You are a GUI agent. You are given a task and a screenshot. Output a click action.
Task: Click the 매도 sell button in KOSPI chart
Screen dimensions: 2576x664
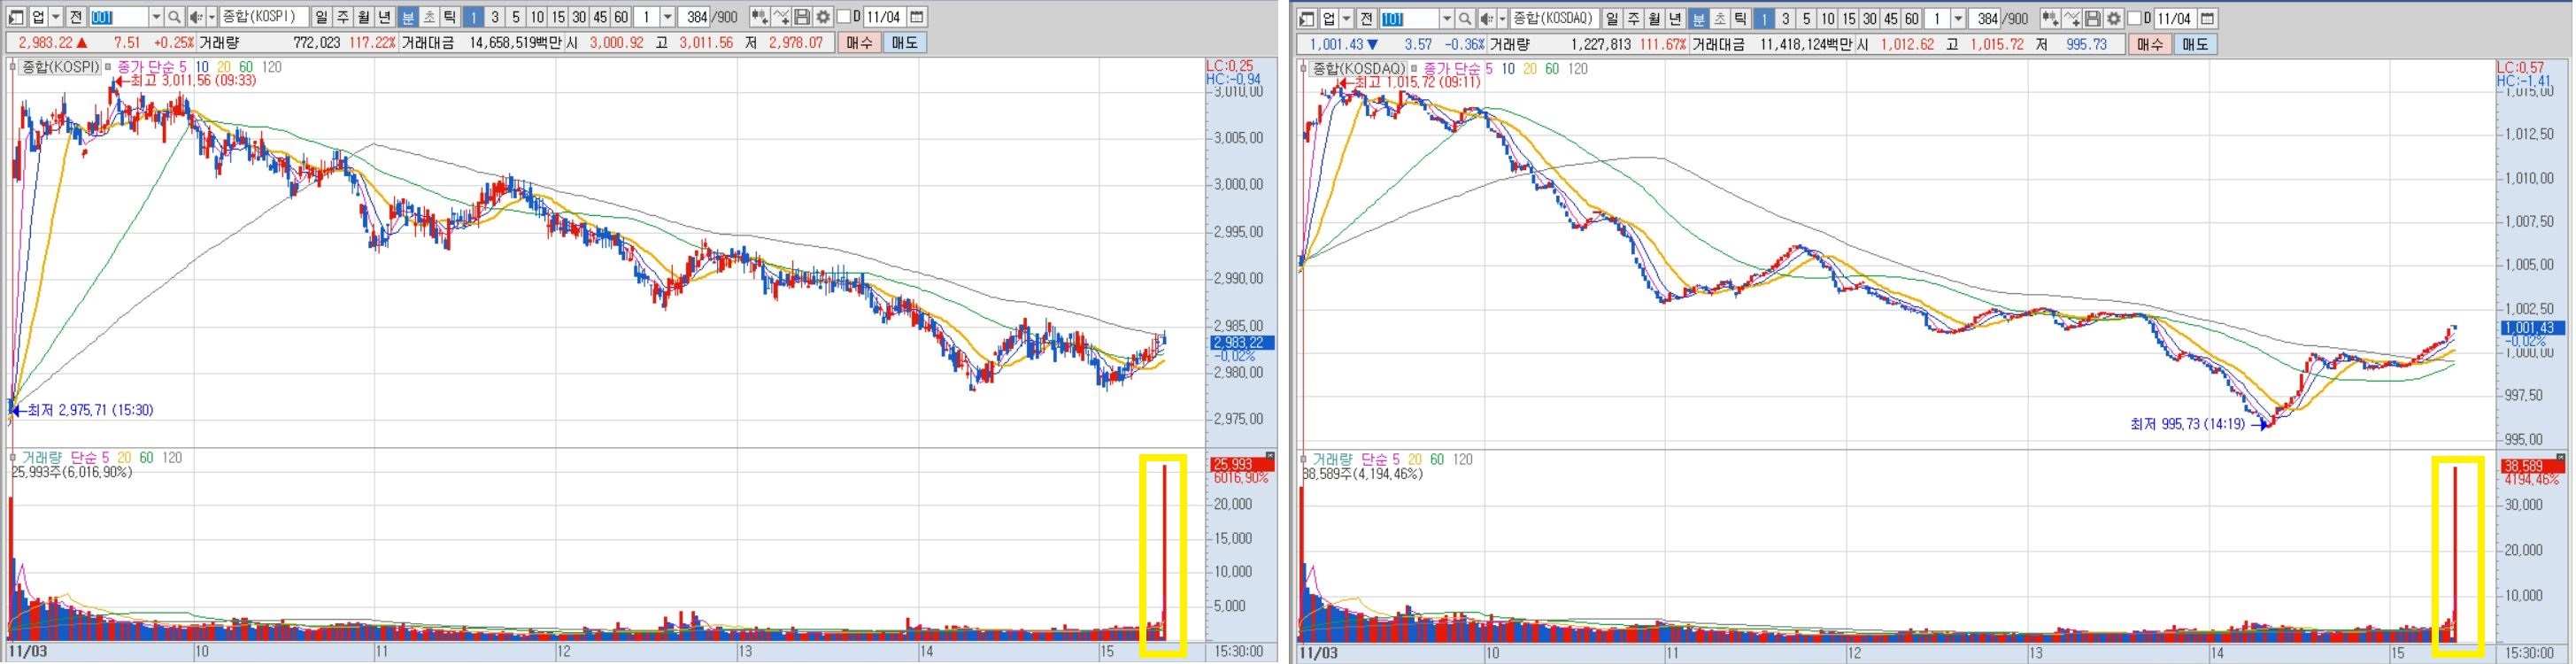click(906, 43)
